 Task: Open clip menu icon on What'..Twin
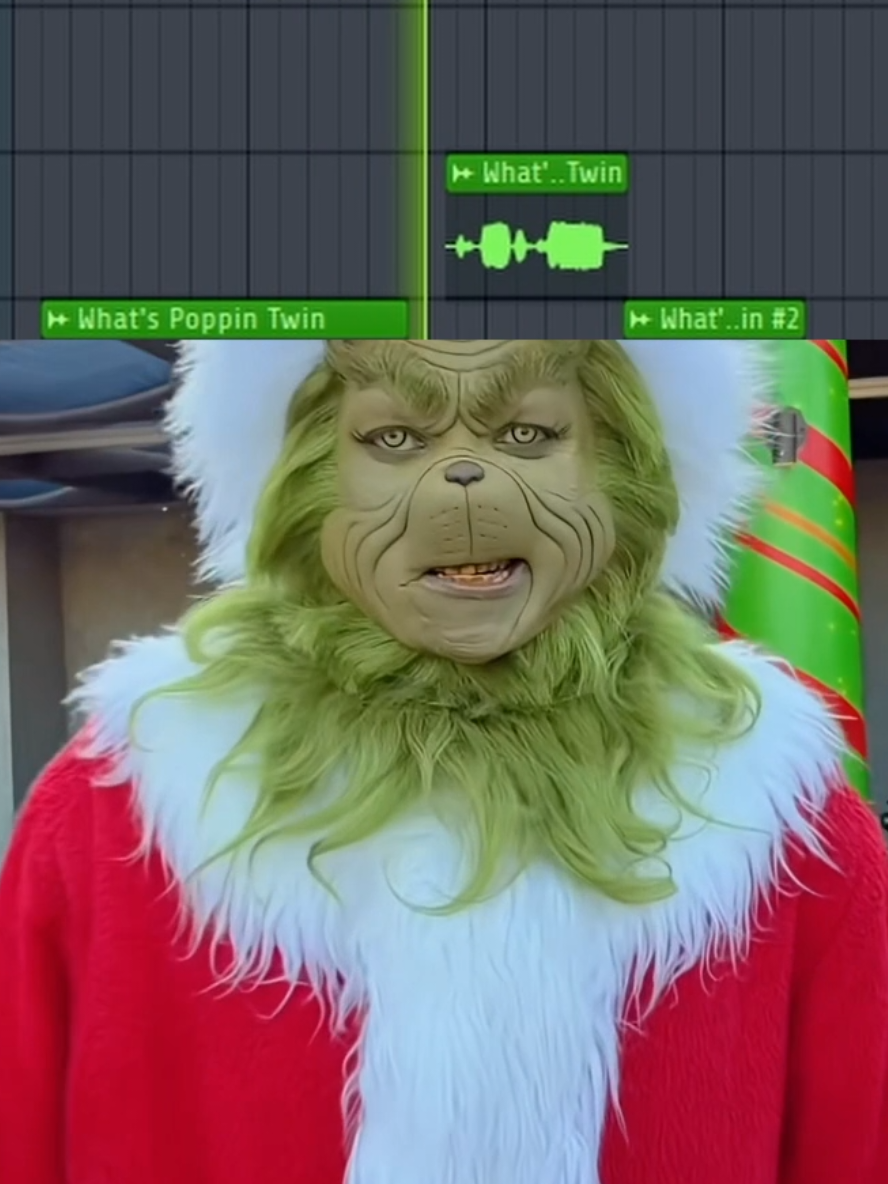pyautogui.click(x=462, y=174)
